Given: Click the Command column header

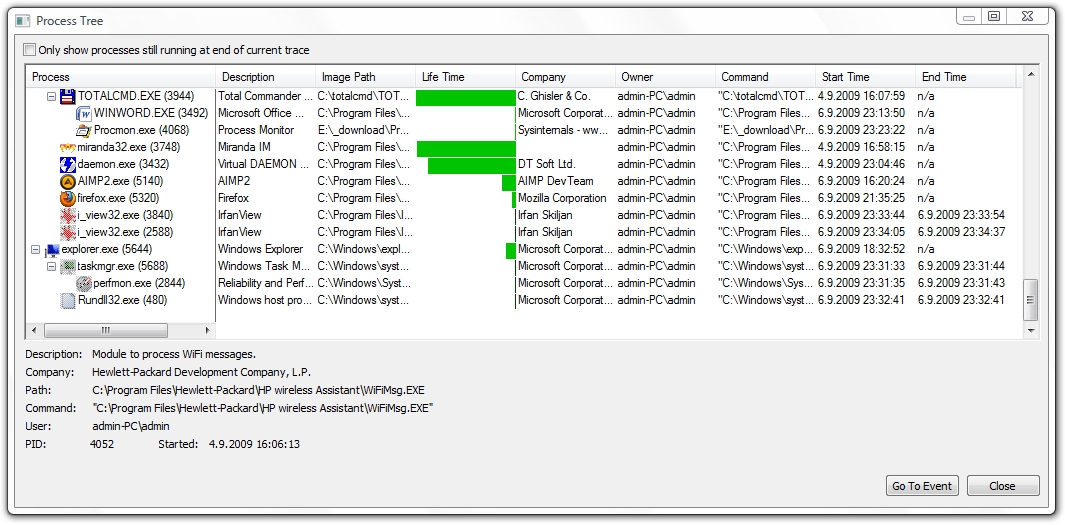Looking at the screenshot, I should click(765, 77).
